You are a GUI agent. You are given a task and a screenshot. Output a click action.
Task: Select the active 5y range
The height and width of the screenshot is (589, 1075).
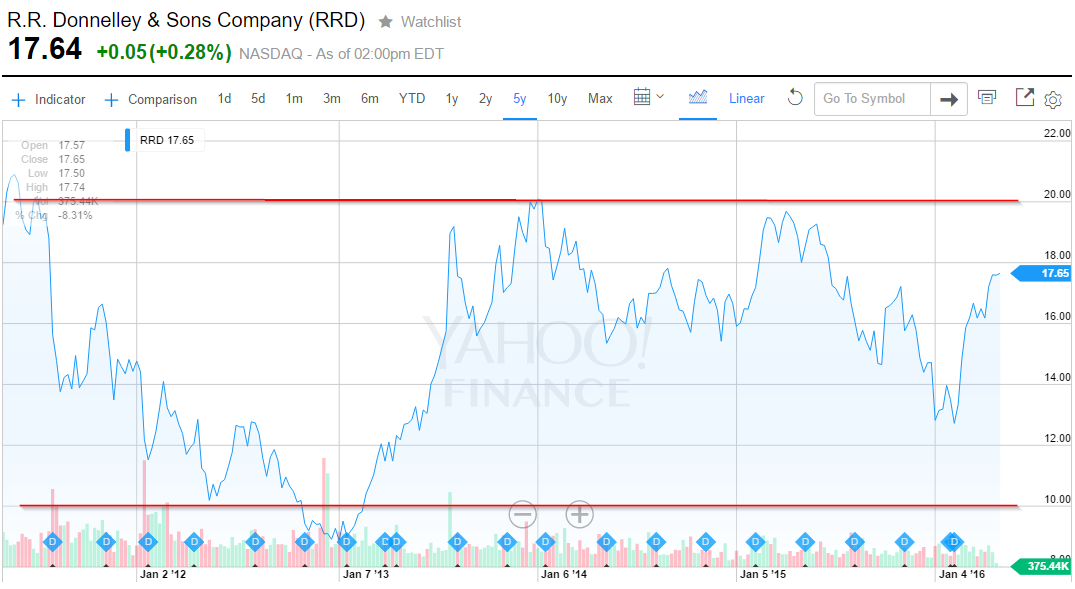(520, 99)
